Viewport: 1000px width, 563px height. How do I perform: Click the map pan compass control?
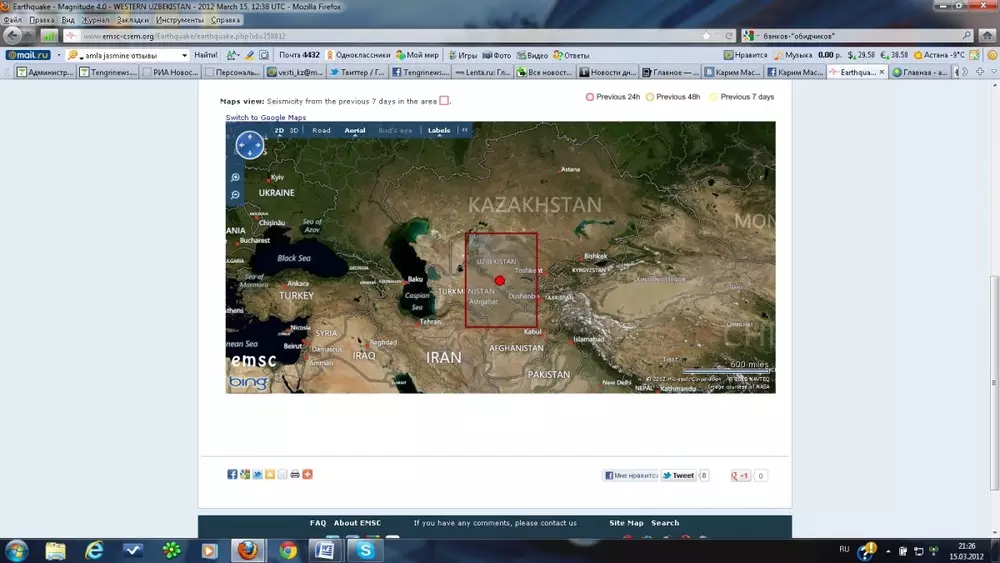(x=249, y=146)
